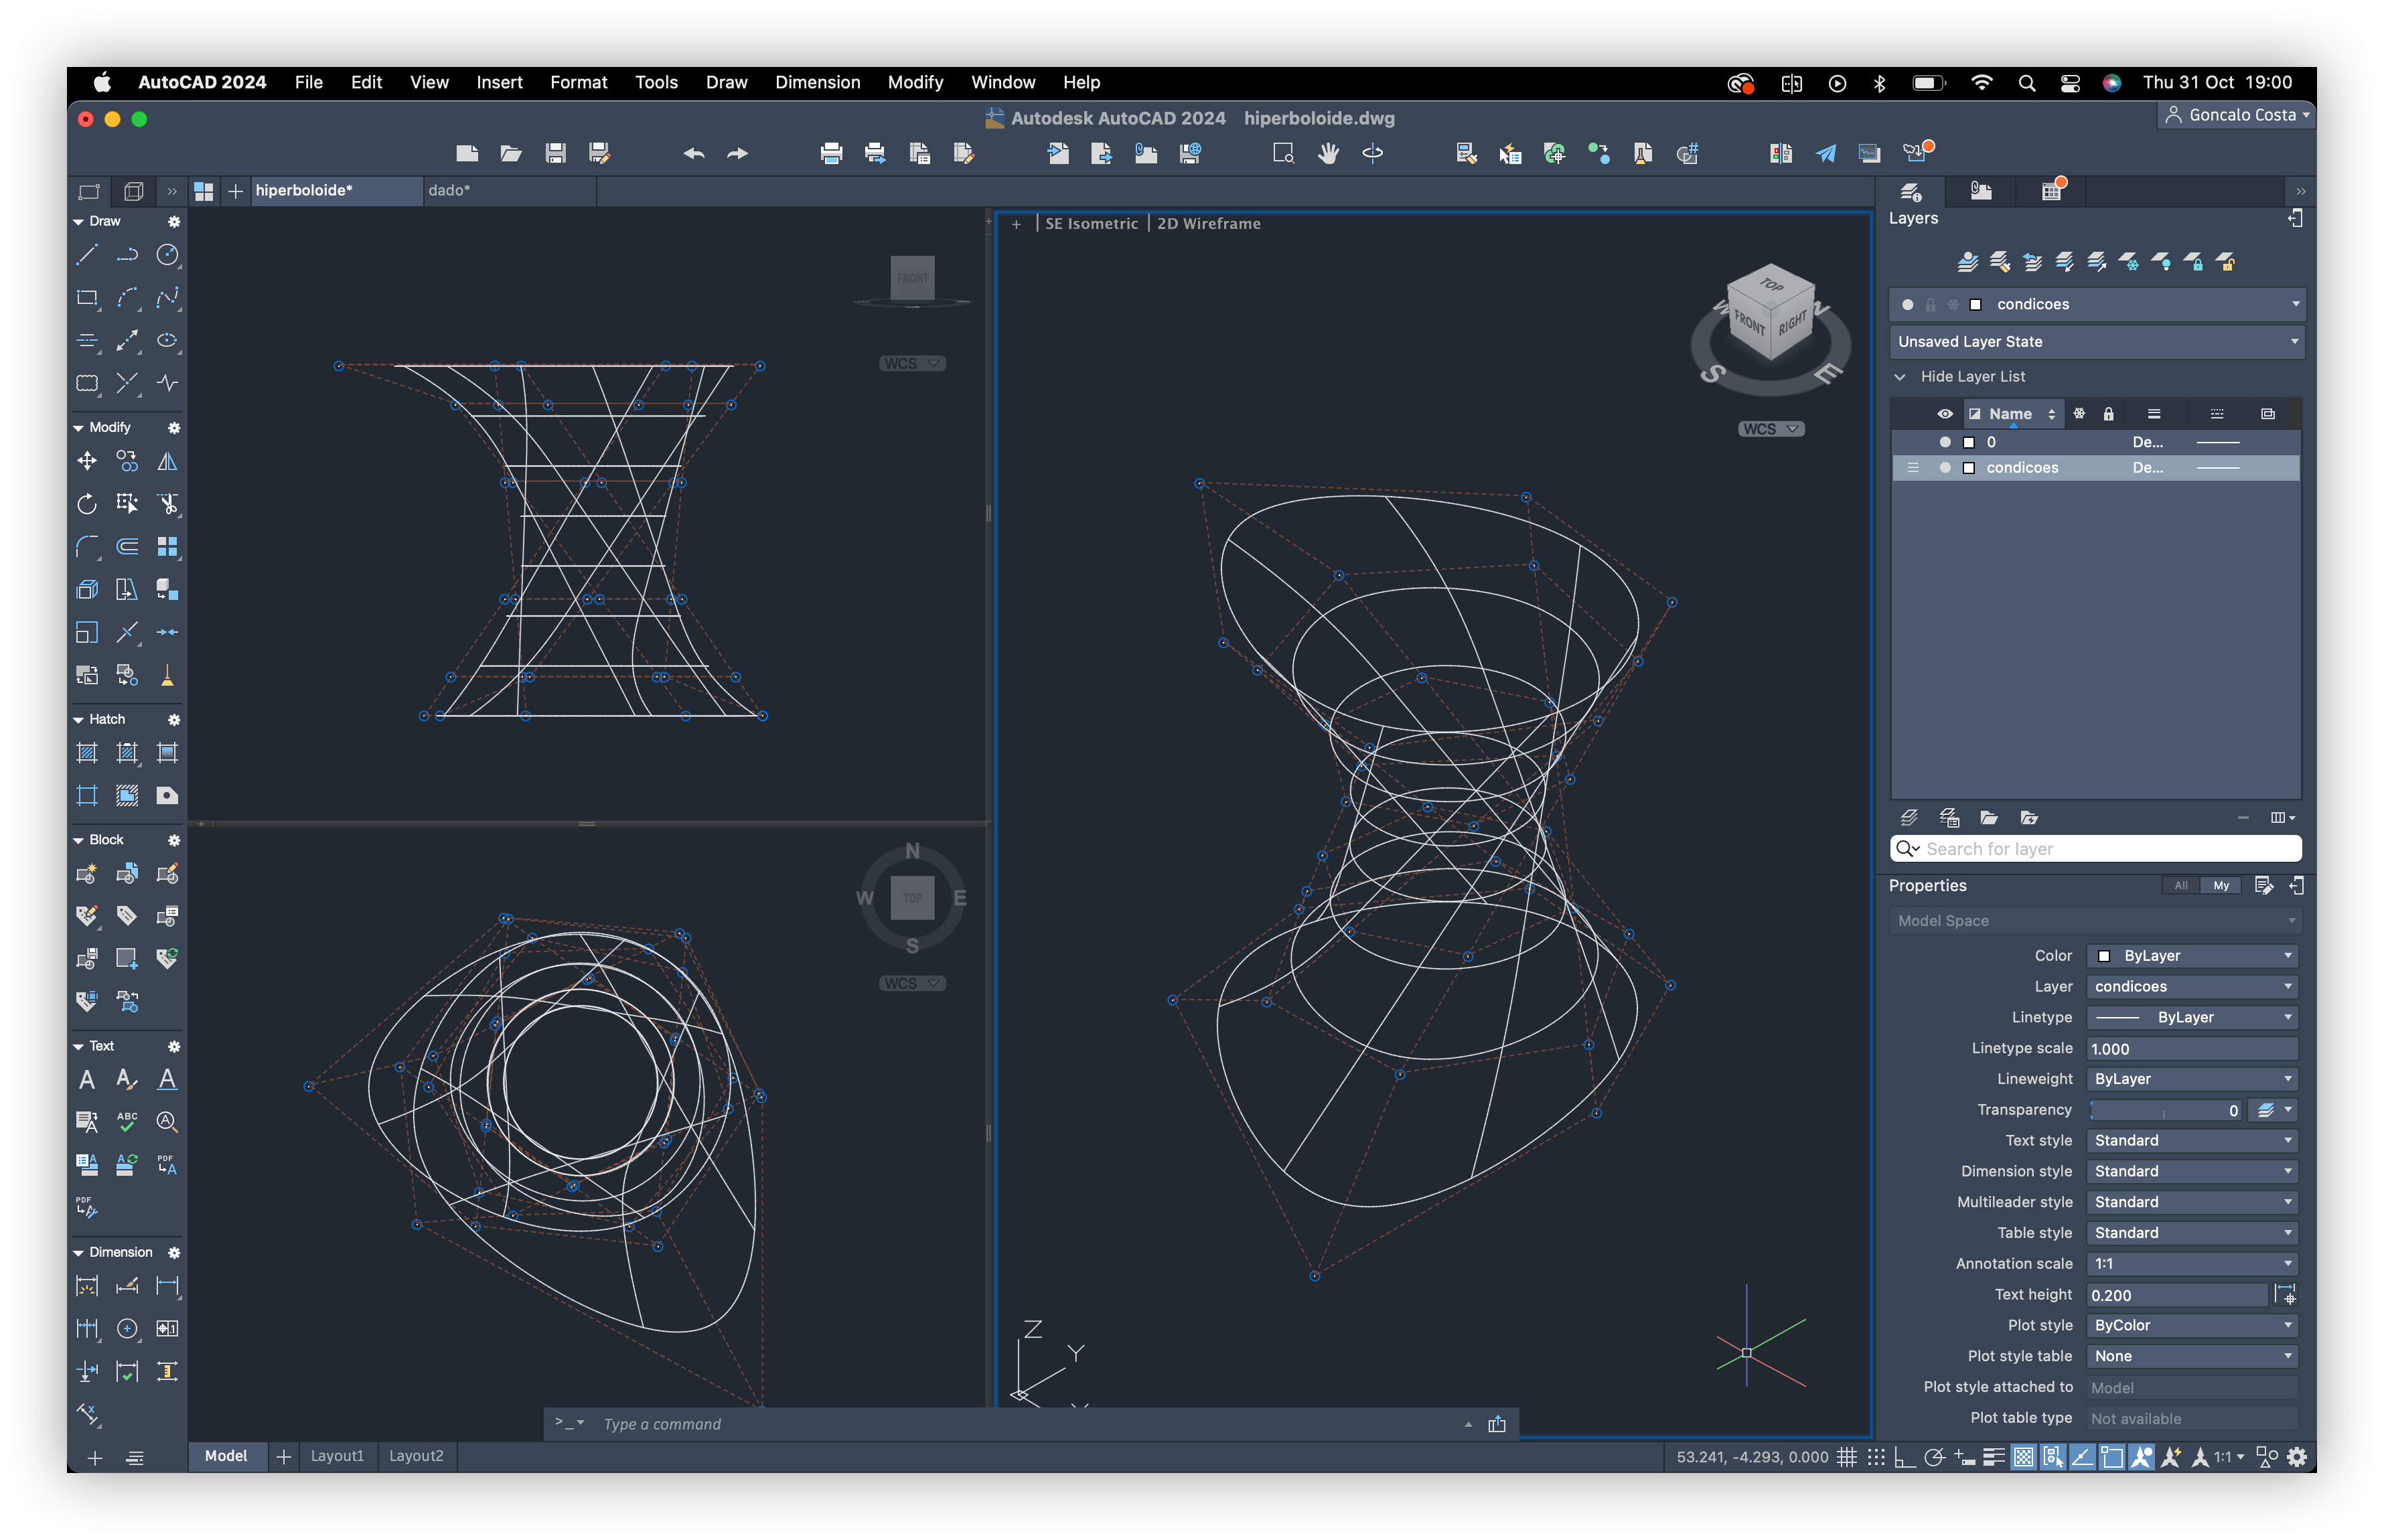Toggle lineweight display in status bar
Screen dimensions: 2384x1540
point(1993,1457)
